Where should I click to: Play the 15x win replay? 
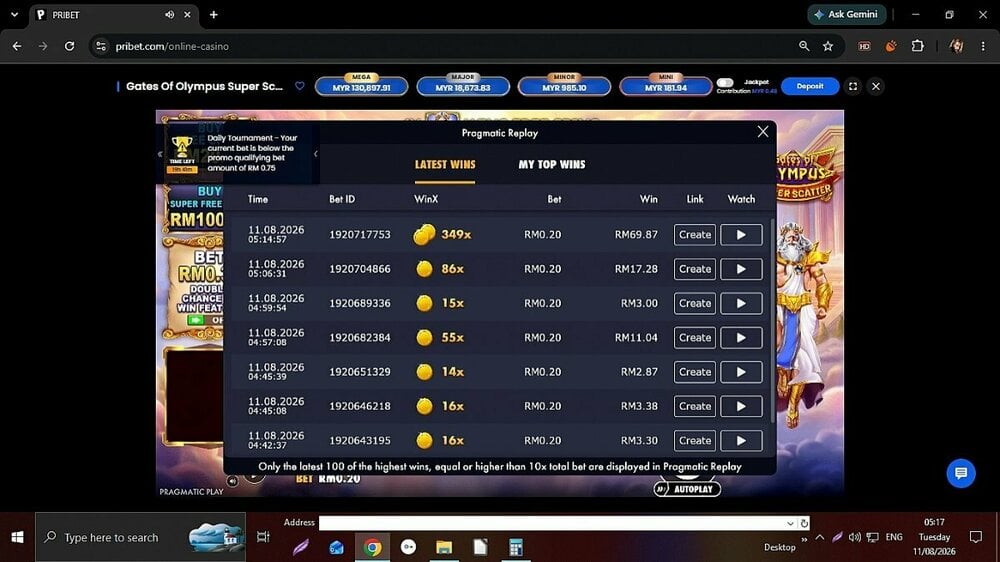pos(741,304)
